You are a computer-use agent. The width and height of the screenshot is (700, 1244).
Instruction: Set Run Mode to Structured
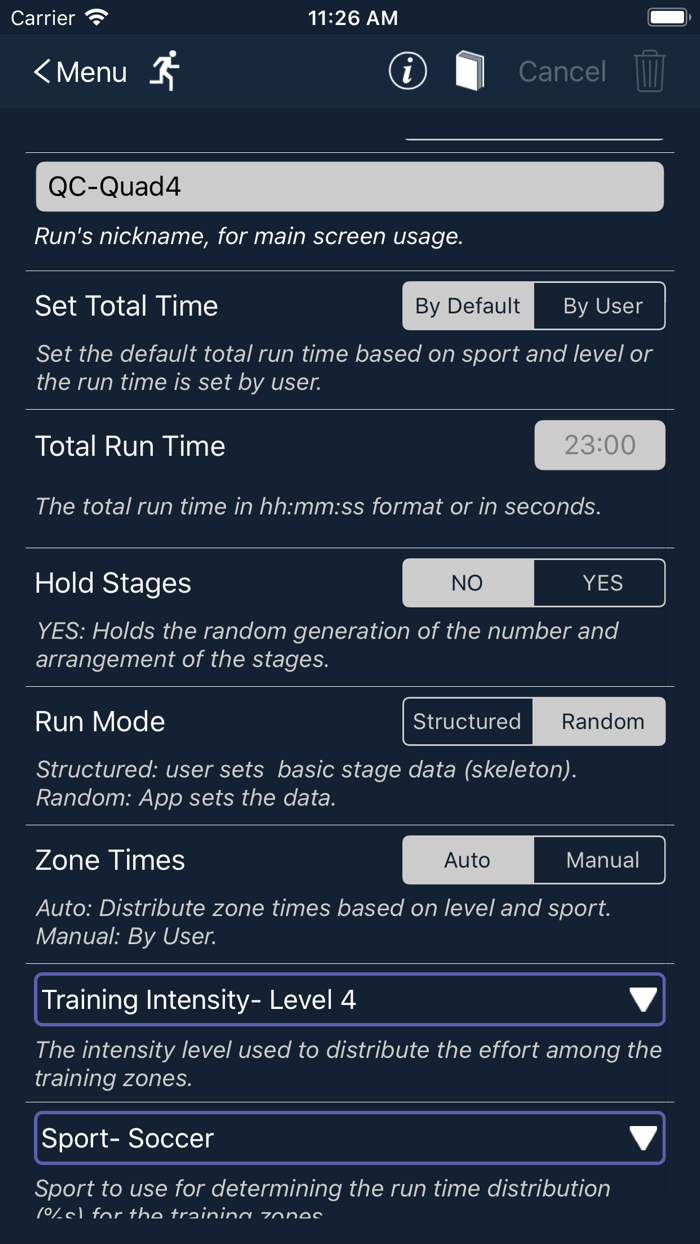click(467, 721)
